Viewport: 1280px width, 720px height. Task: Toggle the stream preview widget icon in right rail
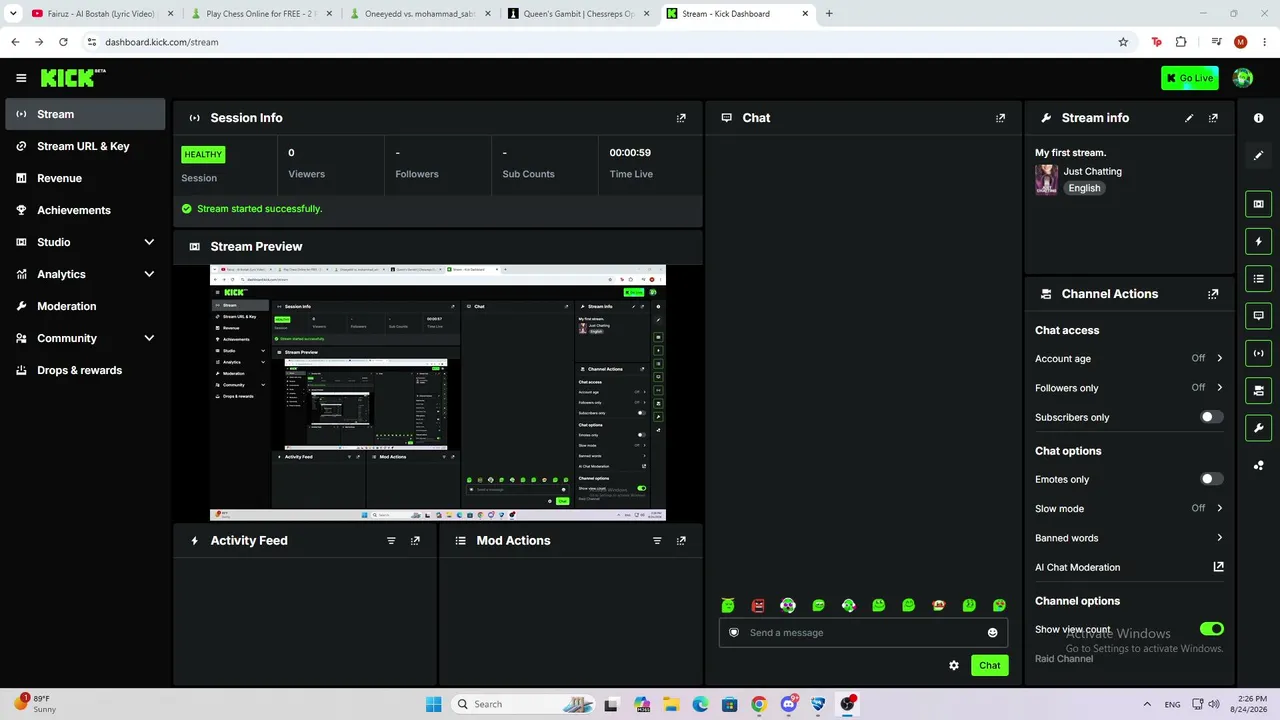click(1259, 204)
